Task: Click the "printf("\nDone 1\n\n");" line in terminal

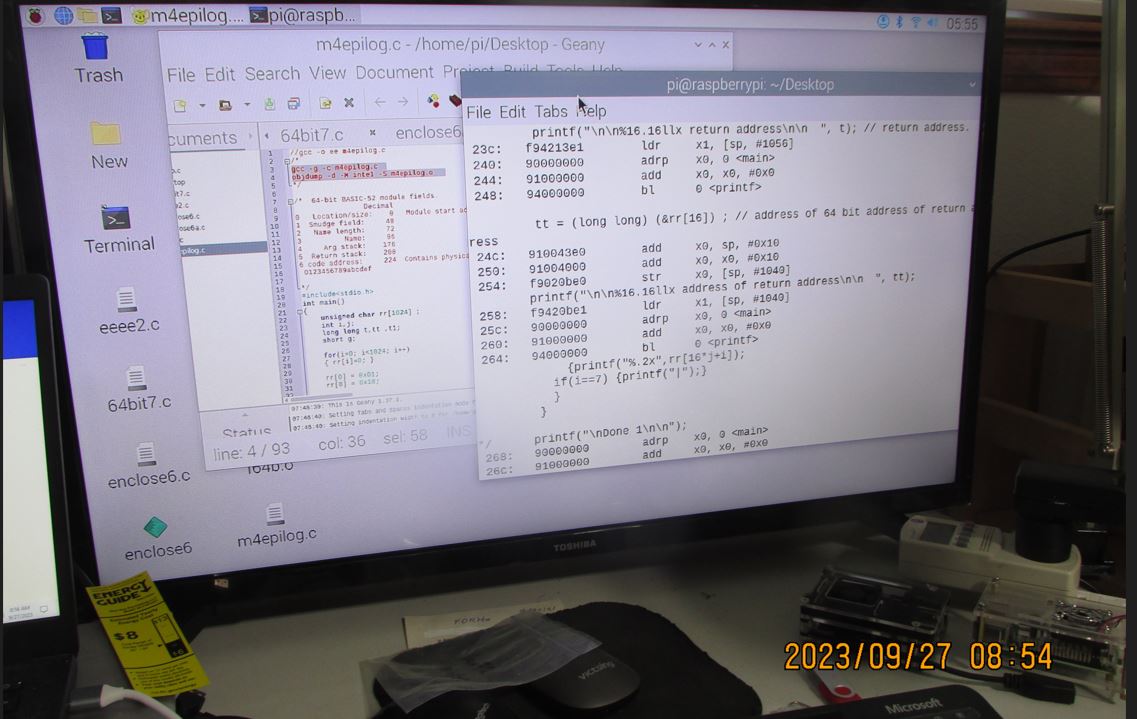Action: (610, 431)
